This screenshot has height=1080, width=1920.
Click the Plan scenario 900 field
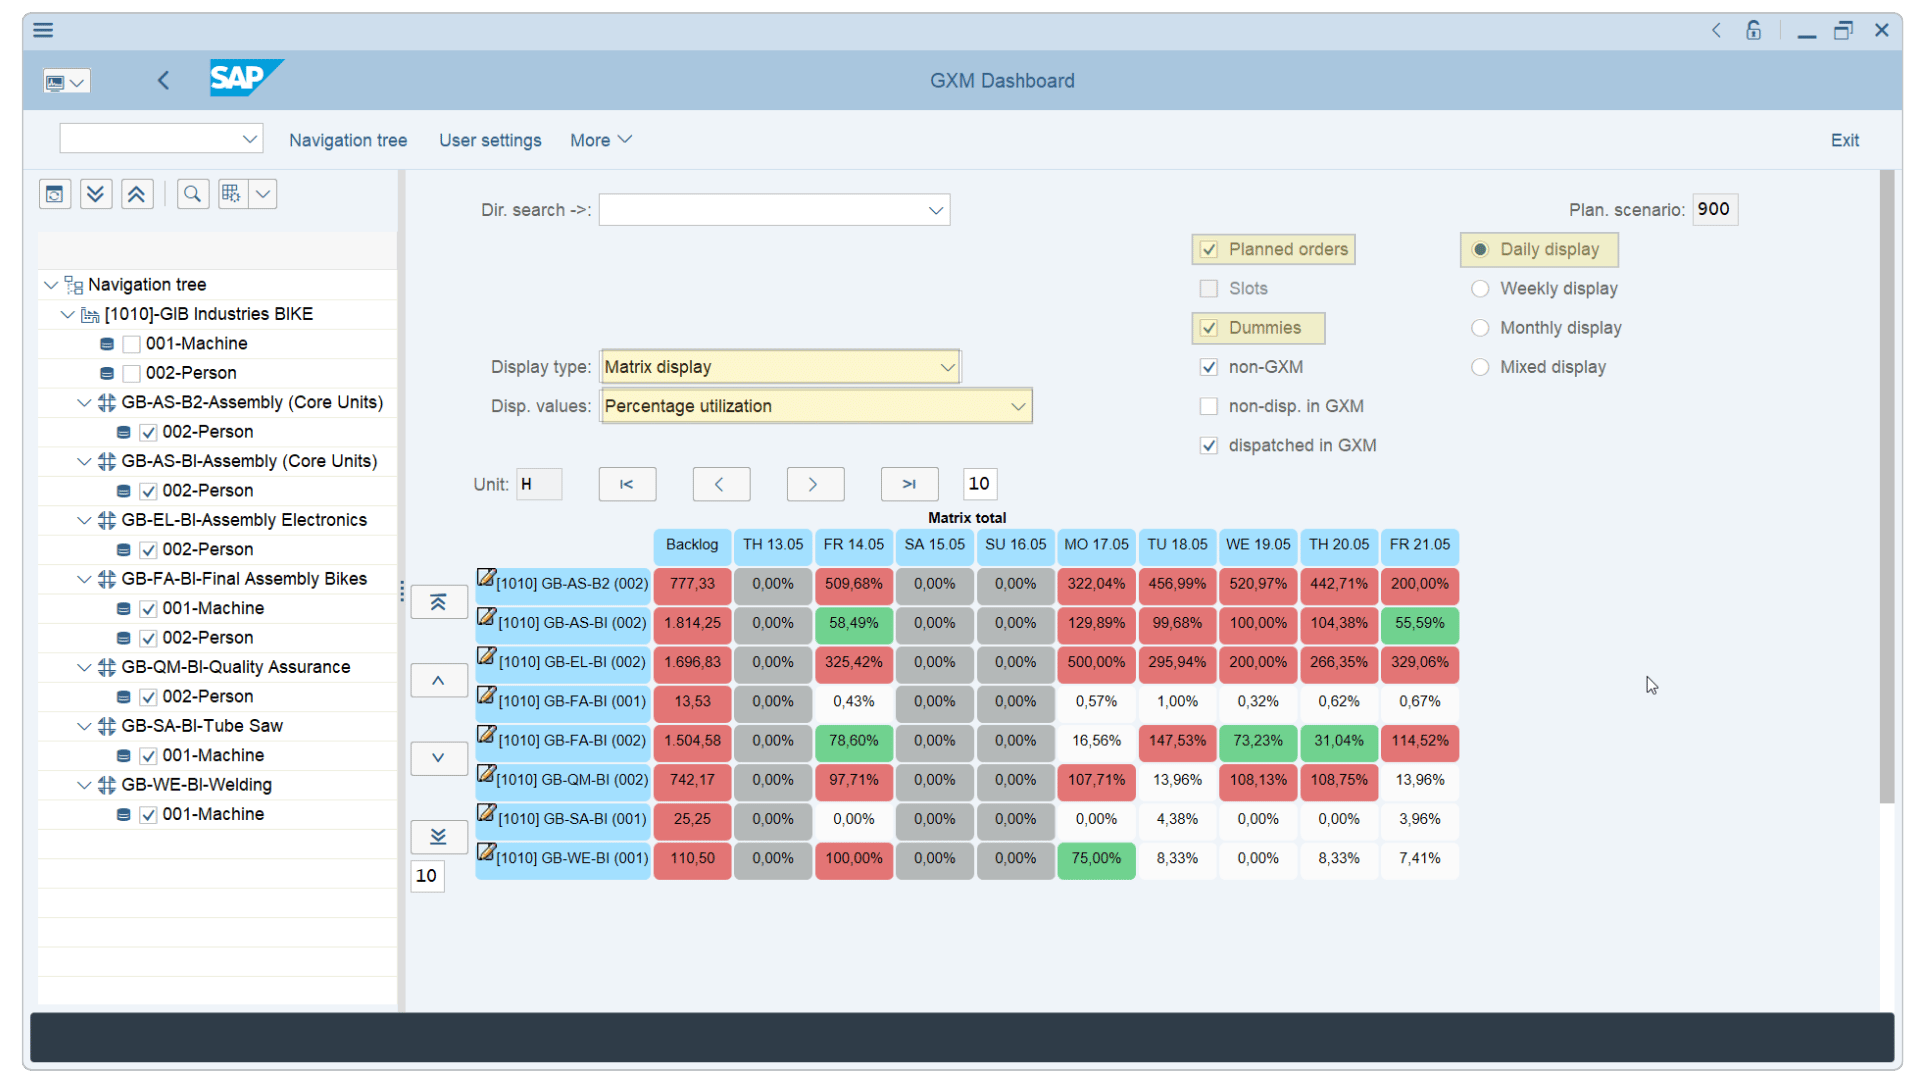pyautogui.click(x=1714, y=209)
